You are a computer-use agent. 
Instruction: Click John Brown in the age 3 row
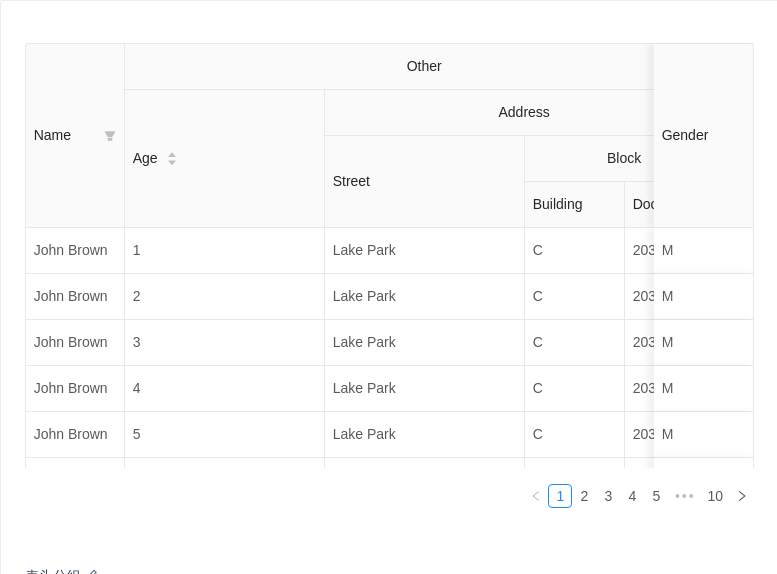[70, 343]
